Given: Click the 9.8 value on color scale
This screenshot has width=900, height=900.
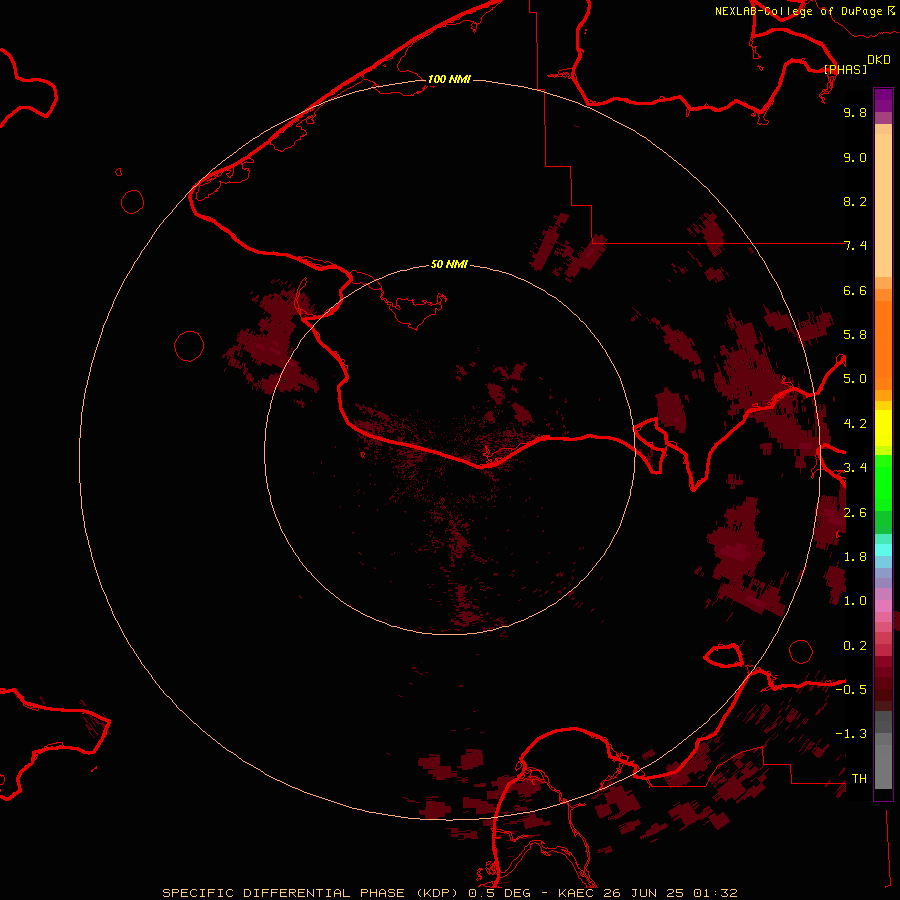Looking at the screenshot, I should 855,112.
